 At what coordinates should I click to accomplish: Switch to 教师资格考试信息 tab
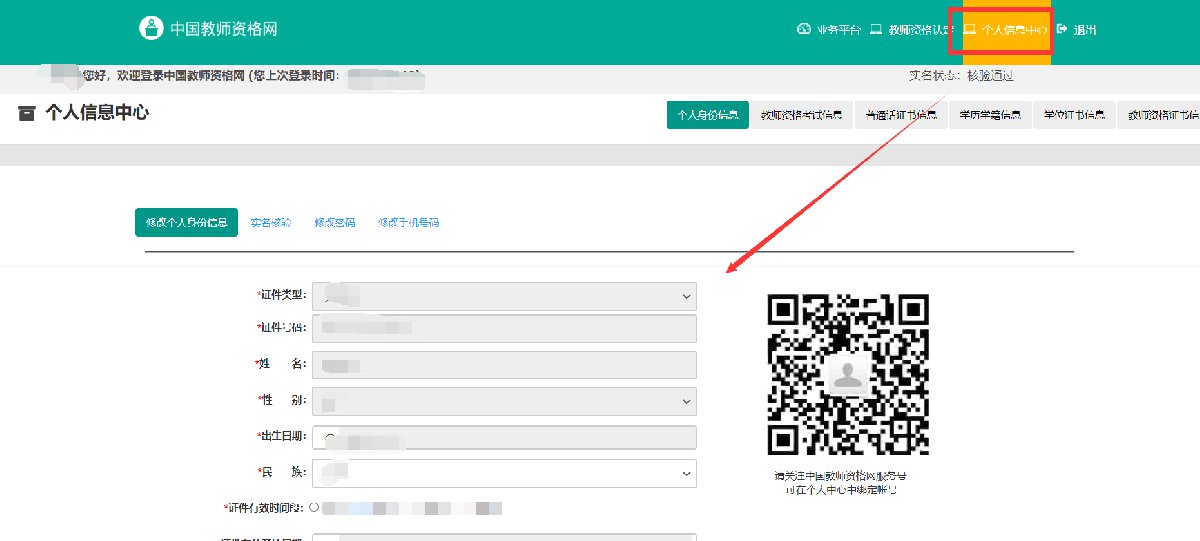pos(800,115)
